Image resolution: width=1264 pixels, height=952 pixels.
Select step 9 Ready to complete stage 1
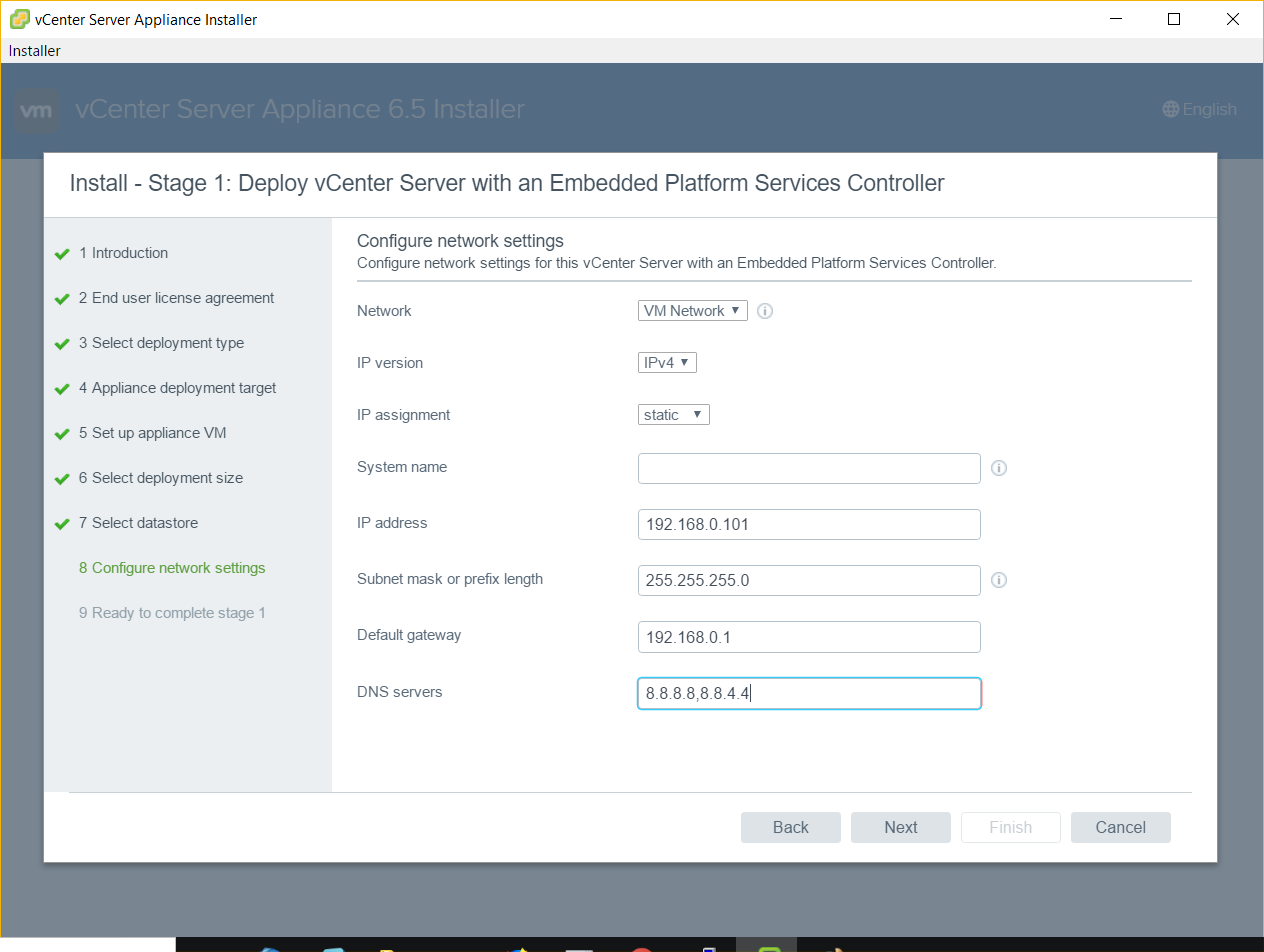(x=172, y=613)
